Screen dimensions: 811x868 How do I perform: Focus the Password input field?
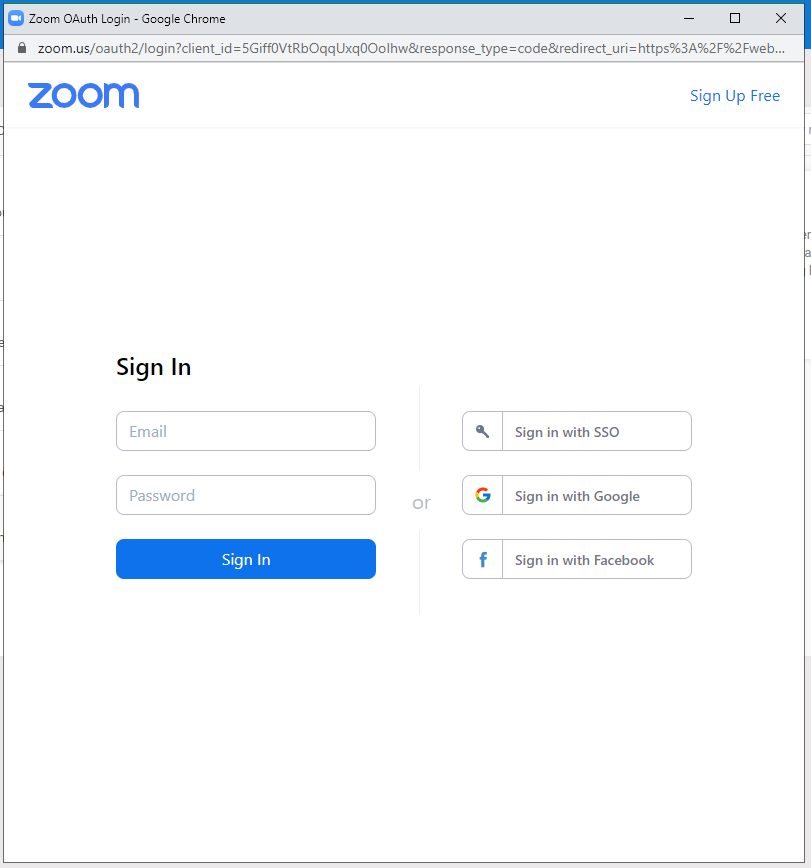(x=246, y=496)
